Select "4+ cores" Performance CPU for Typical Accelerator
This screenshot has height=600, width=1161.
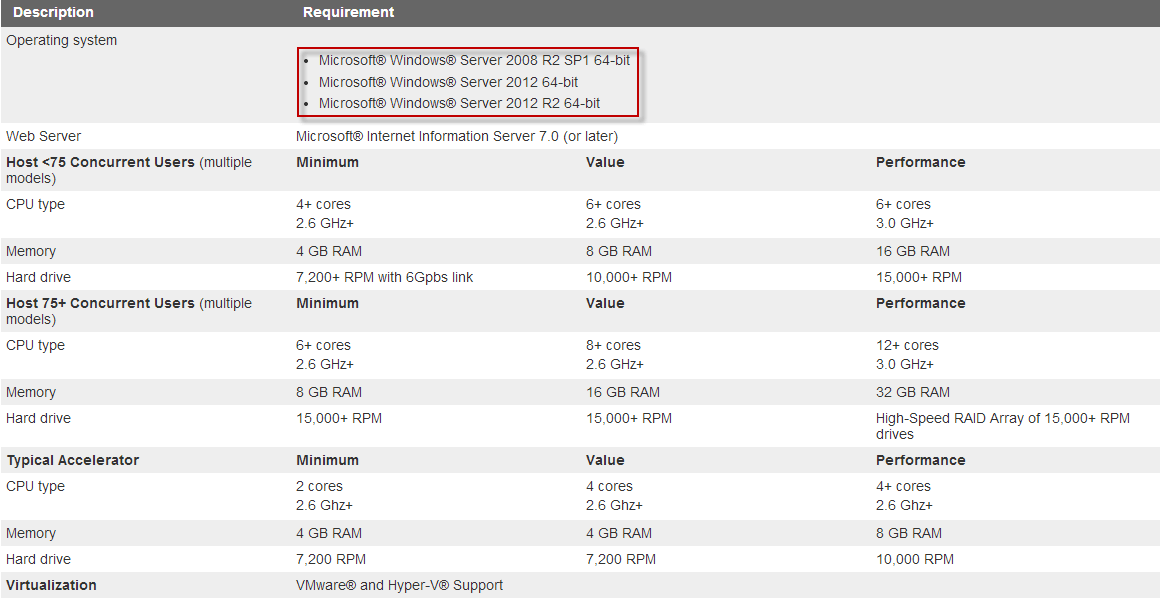[903, 487]
